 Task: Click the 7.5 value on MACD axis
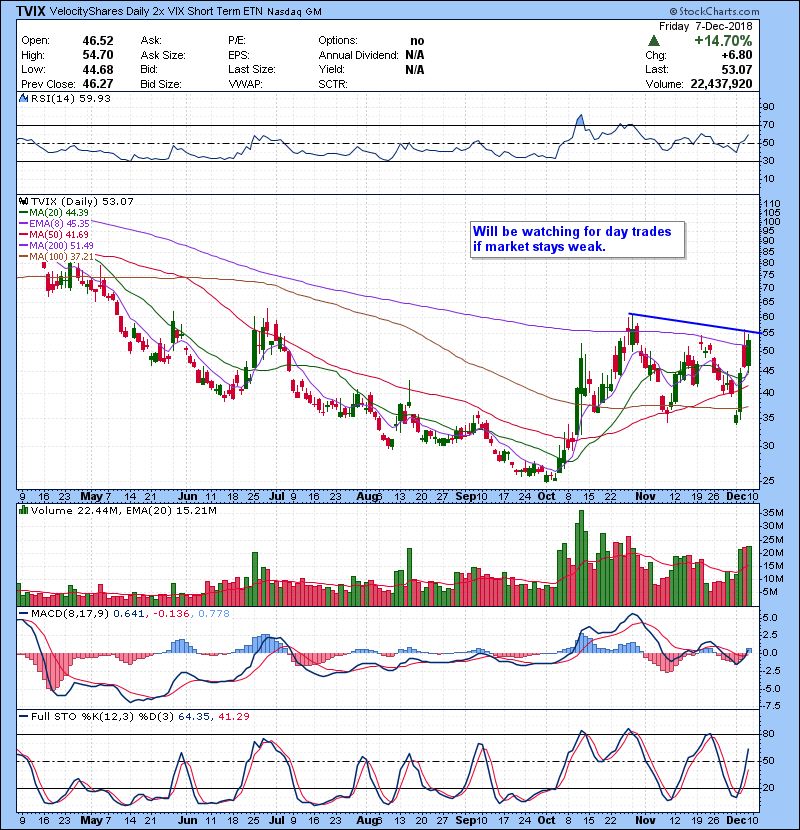click(771, 706)
